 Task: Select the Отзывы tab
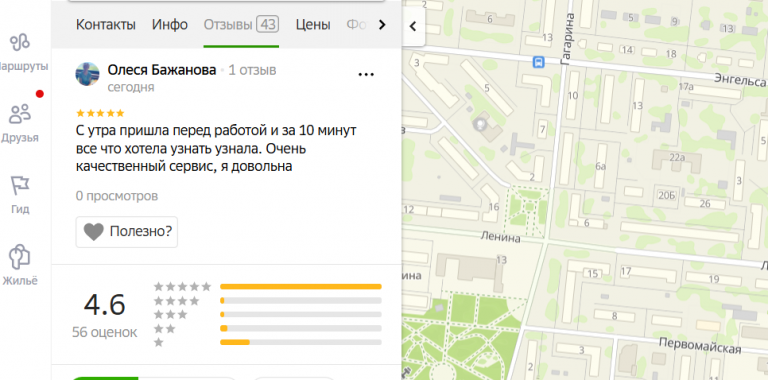pos(241,24)
